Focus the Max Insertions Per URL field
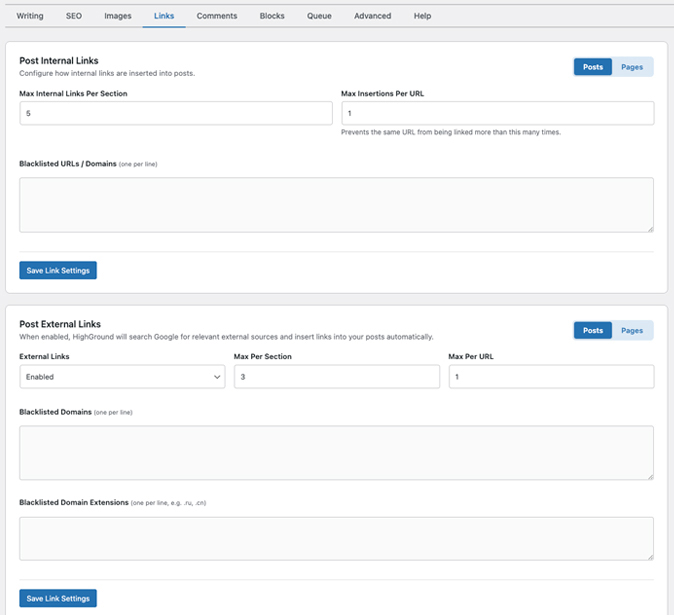 point(497,113)
